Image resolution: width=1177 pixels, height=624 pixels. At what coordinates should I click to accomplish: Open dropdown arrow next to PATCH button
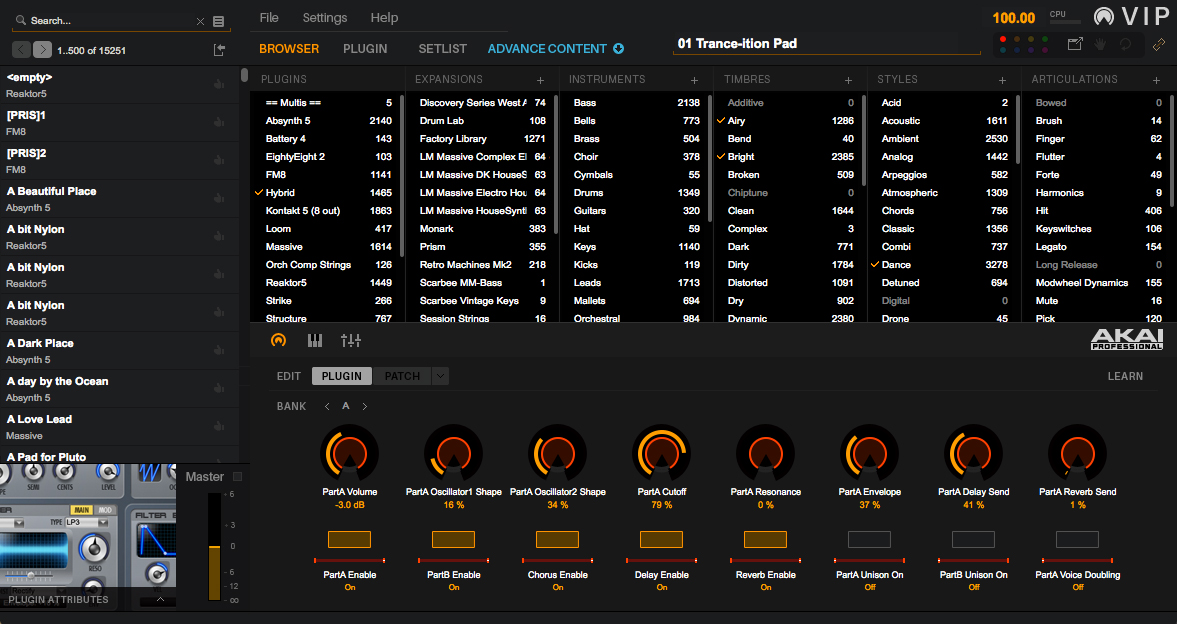click(441, 376)
